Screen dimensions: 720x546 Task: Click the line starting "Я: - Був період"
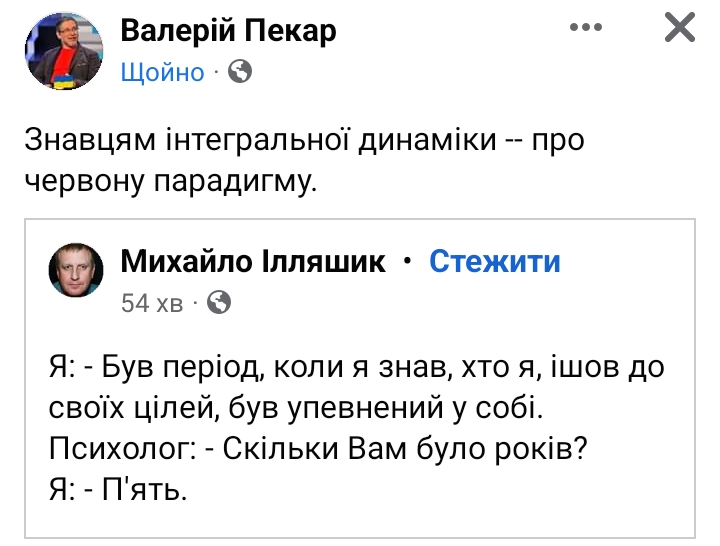[x=355, y=369]
